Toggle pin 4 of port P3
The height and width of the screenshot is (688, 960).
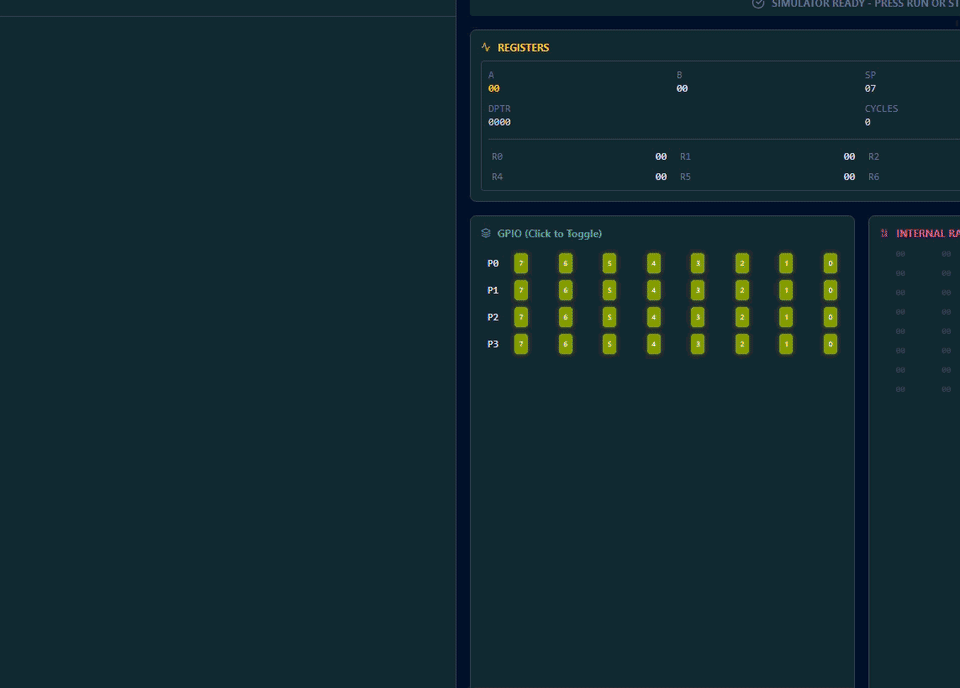pyautogui.click(x=653, y=343)
